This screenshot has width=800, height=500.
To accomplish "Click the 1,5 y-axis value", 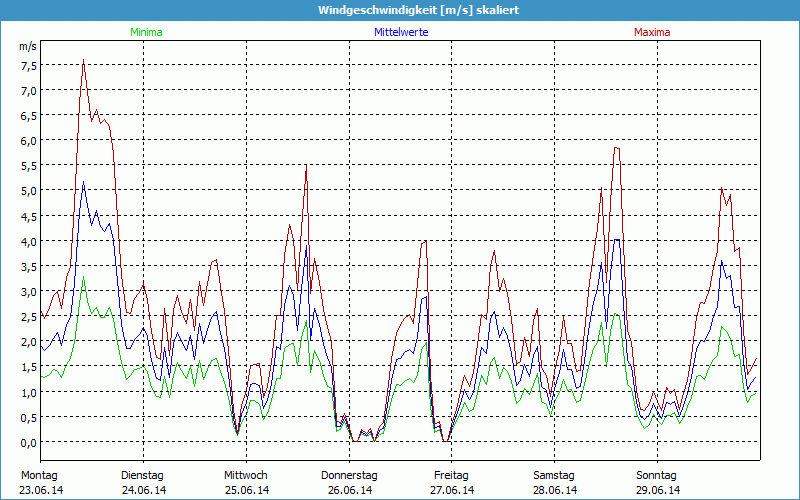I will click(29, 367).
